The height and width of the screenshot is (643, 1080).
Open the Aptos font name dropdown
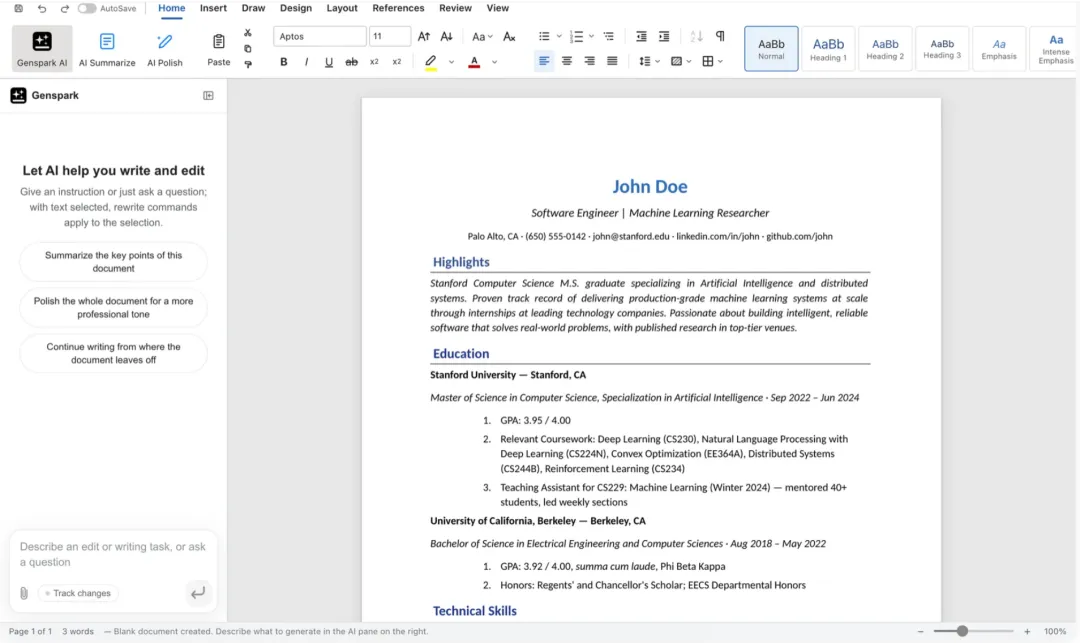320,36
